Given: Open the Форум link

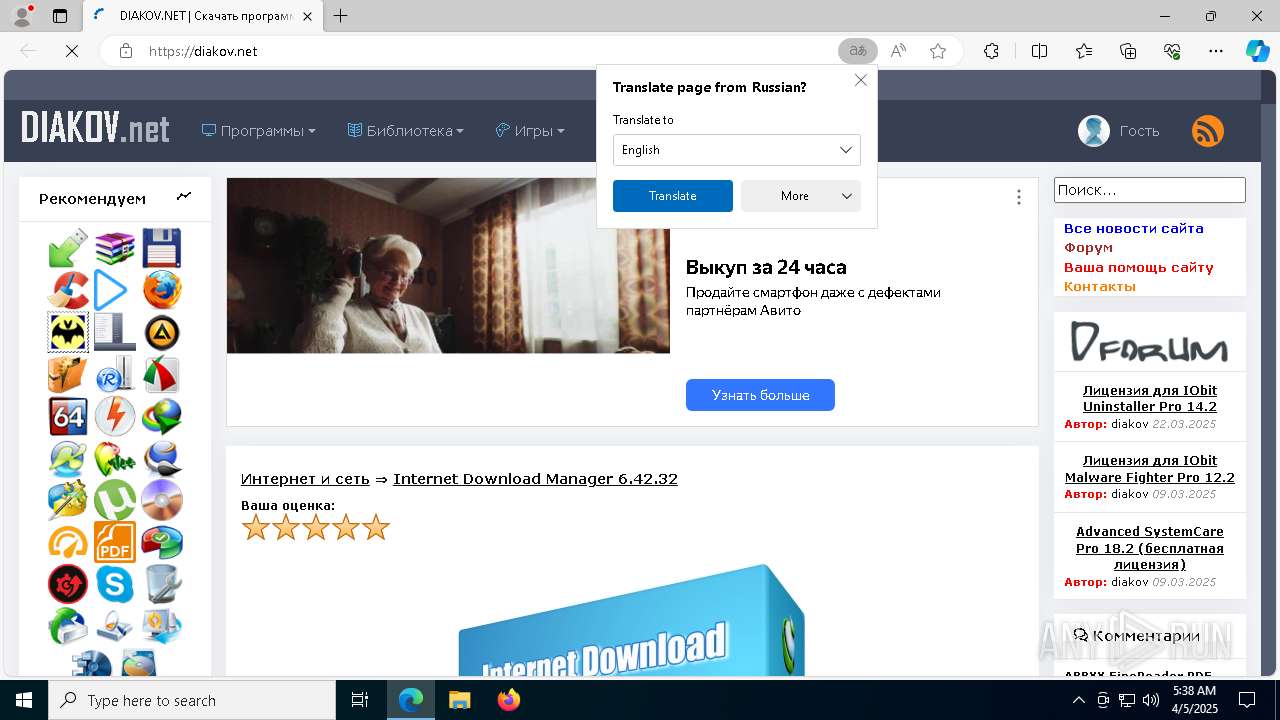Looking at the screenshot, I should pyautogui.click(x=1088, y=248).
